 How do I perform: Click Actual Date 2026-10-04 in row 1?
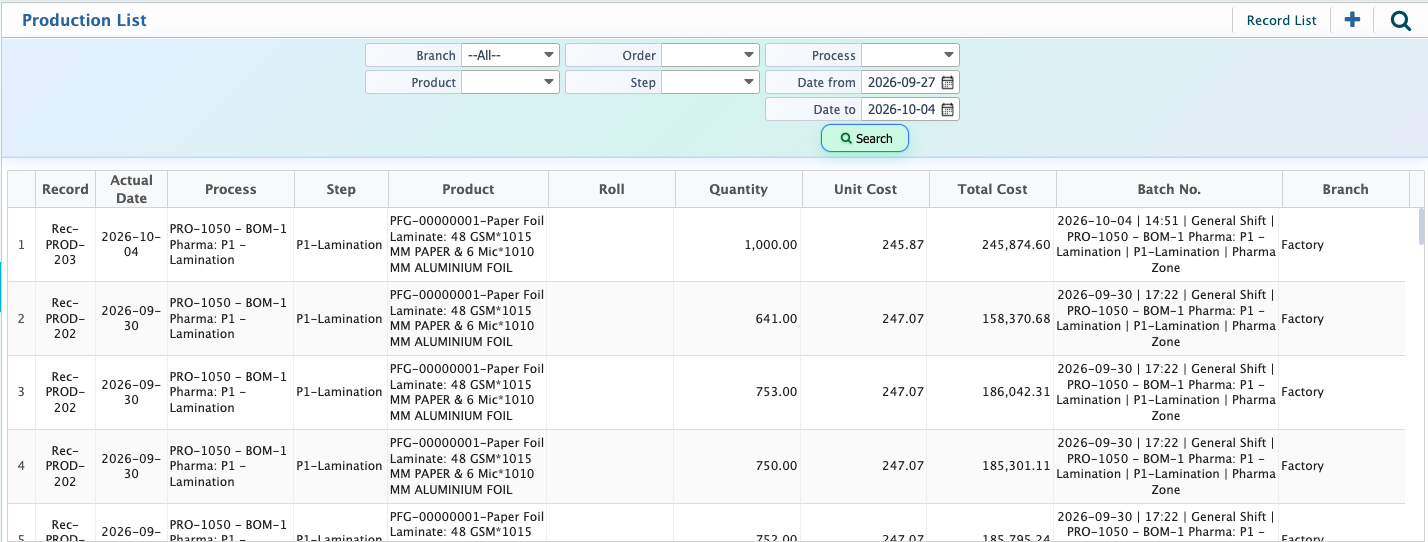pyautogui.click(x=131, y=245)
